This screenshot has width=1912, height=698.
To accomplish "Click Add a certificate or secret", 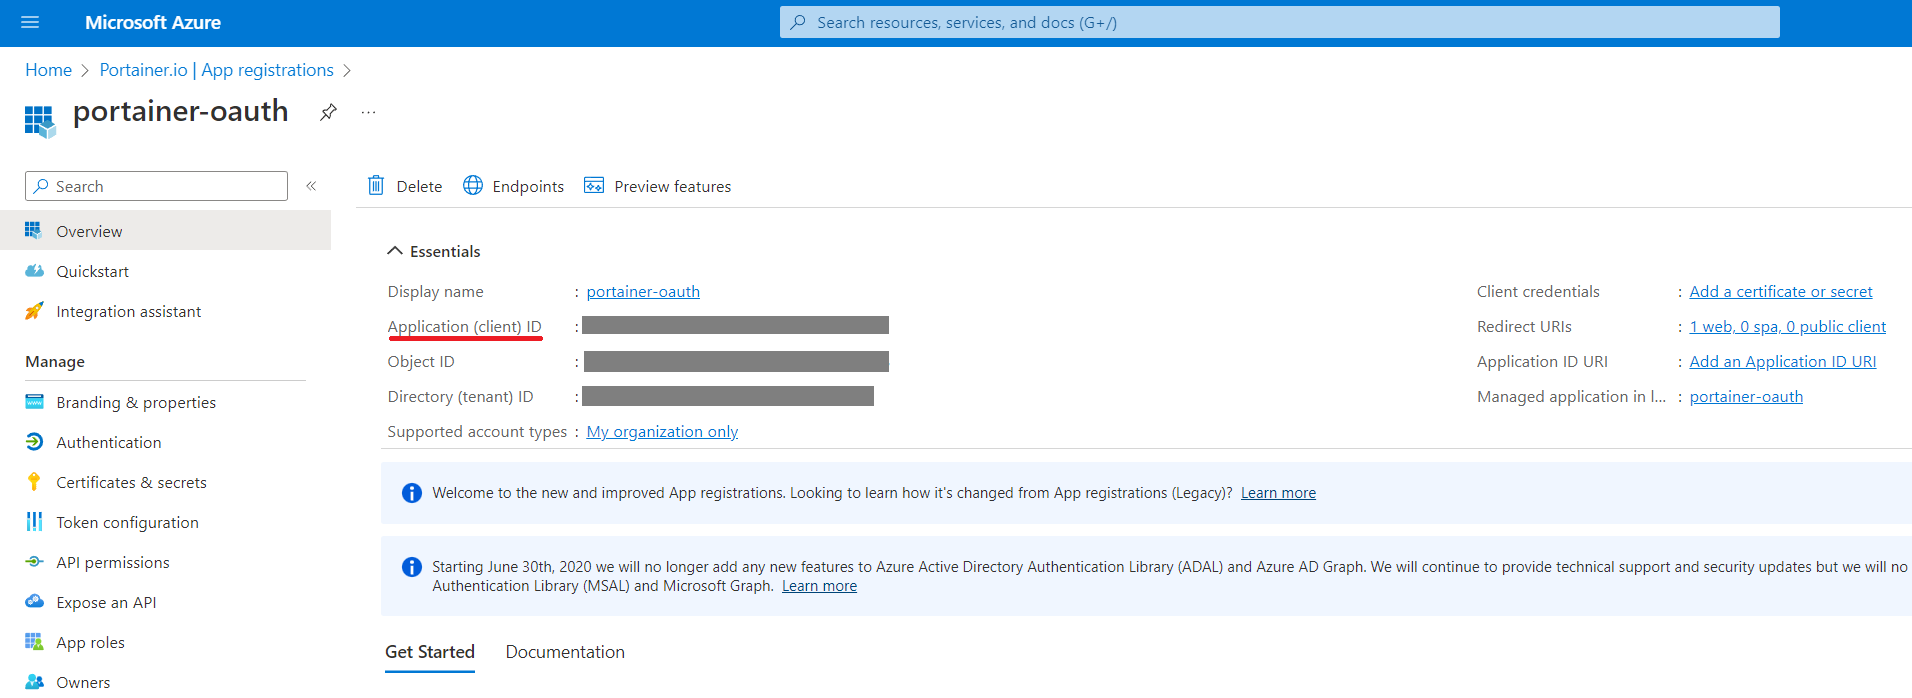I will 1780,292.
